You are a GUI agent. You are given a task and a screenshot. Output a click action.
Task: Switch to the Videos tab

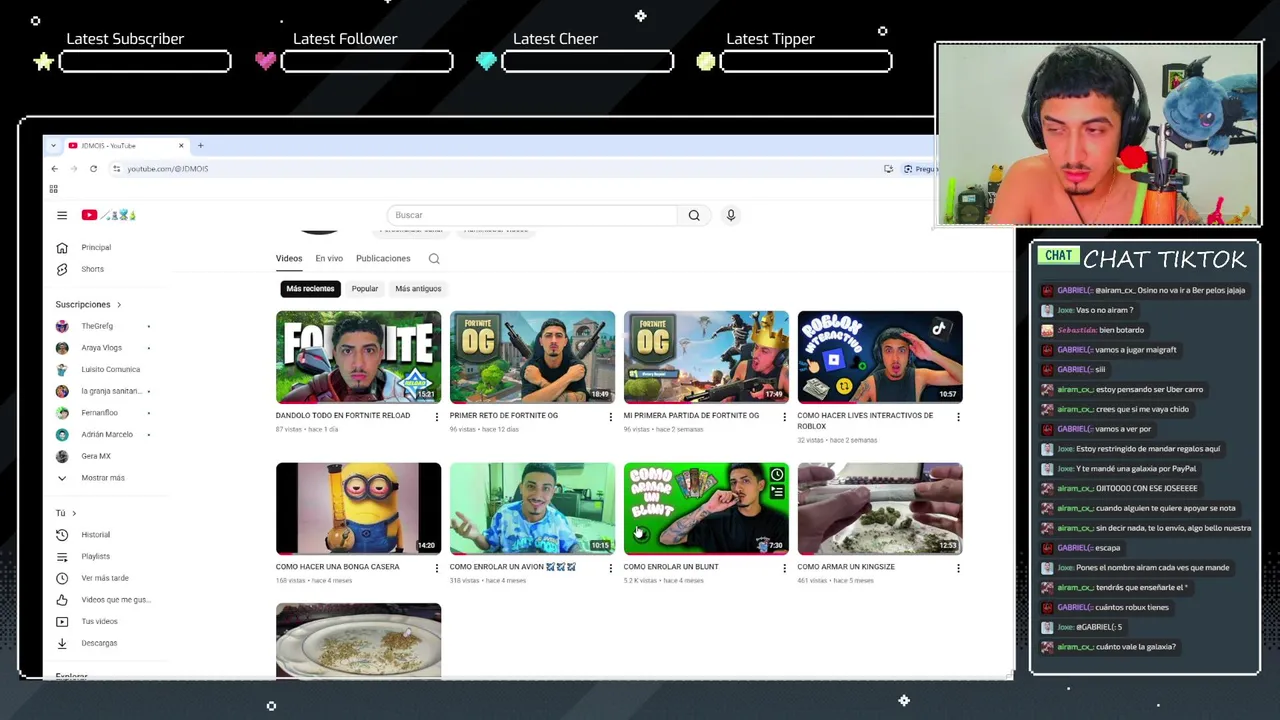click(289, 259)
